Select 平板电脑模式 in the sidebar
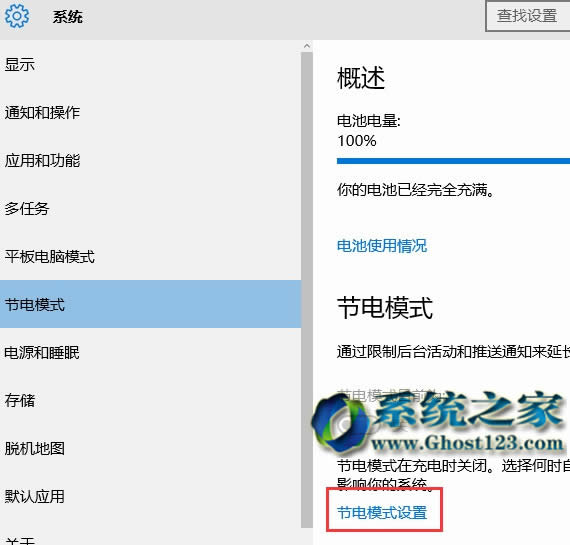Viewport: 570px width, 545px height. [150, 257]
